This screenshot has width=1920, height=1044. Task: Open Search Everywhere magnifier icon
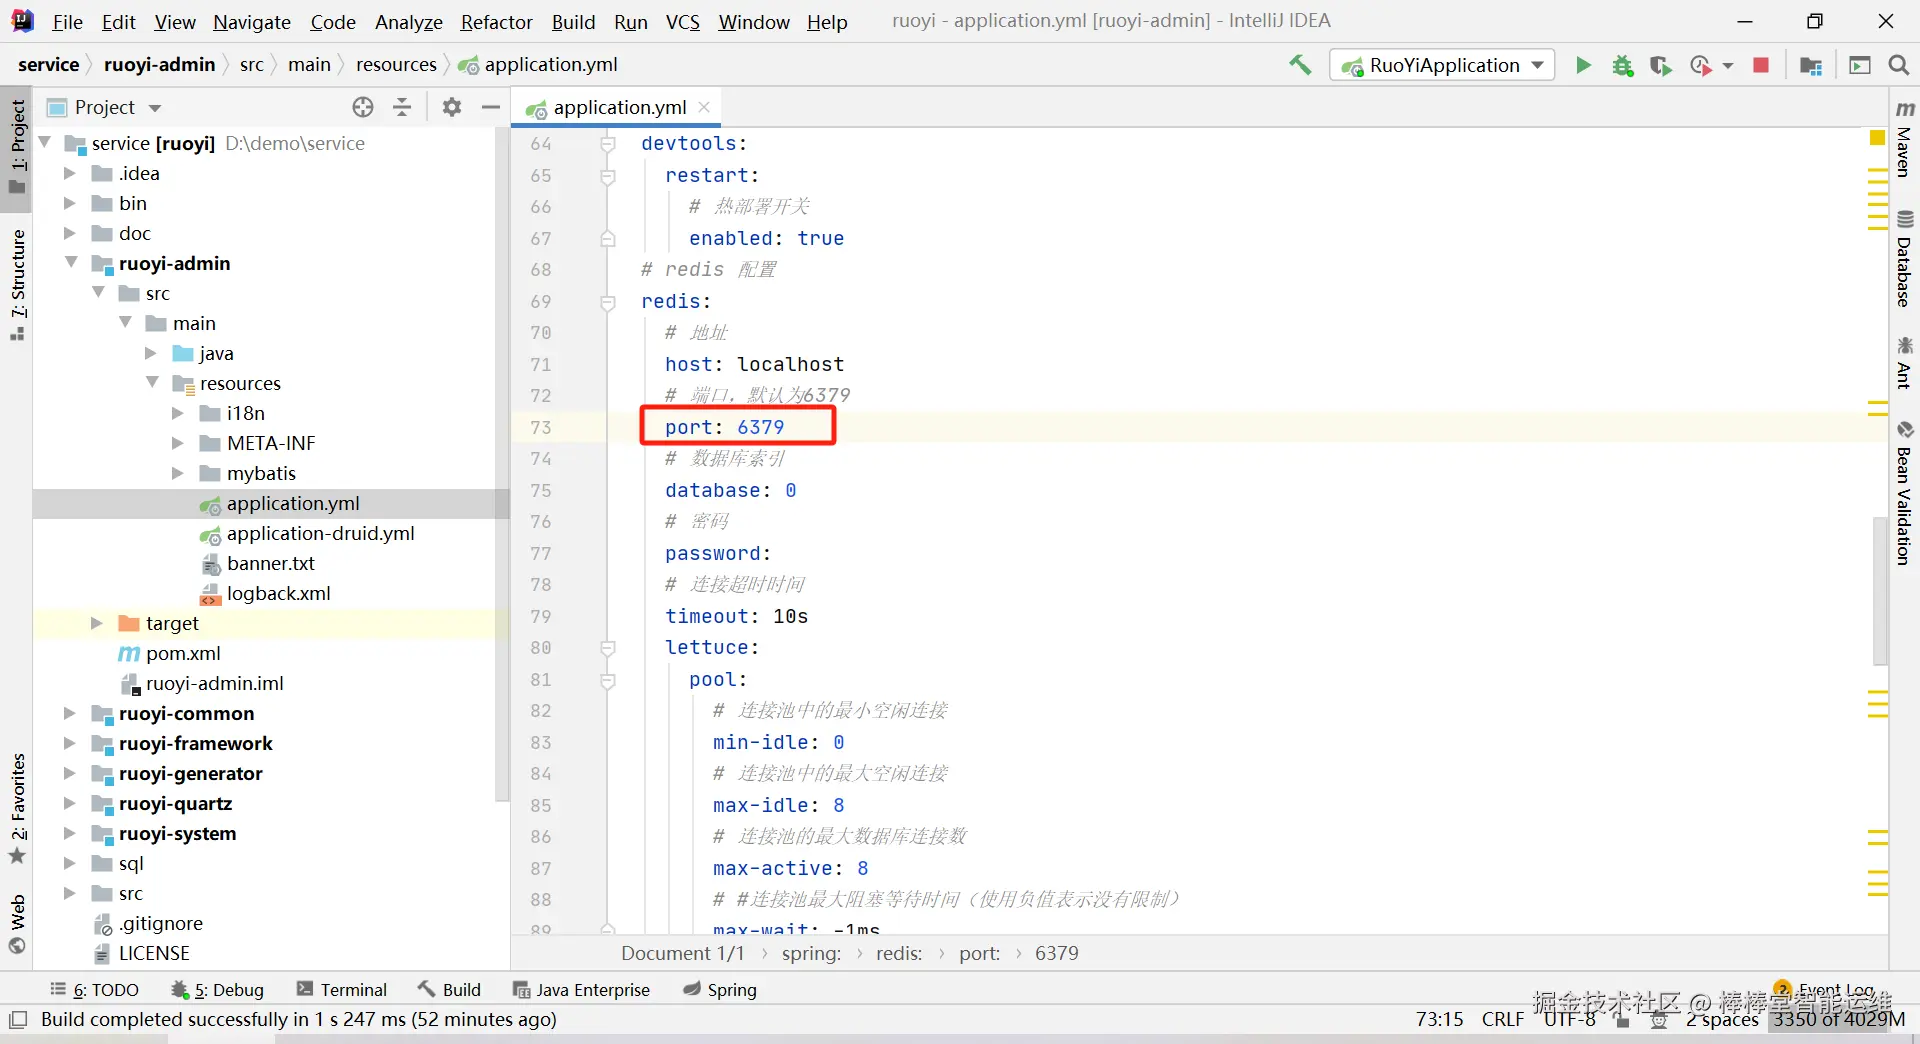click(1898, 65)
